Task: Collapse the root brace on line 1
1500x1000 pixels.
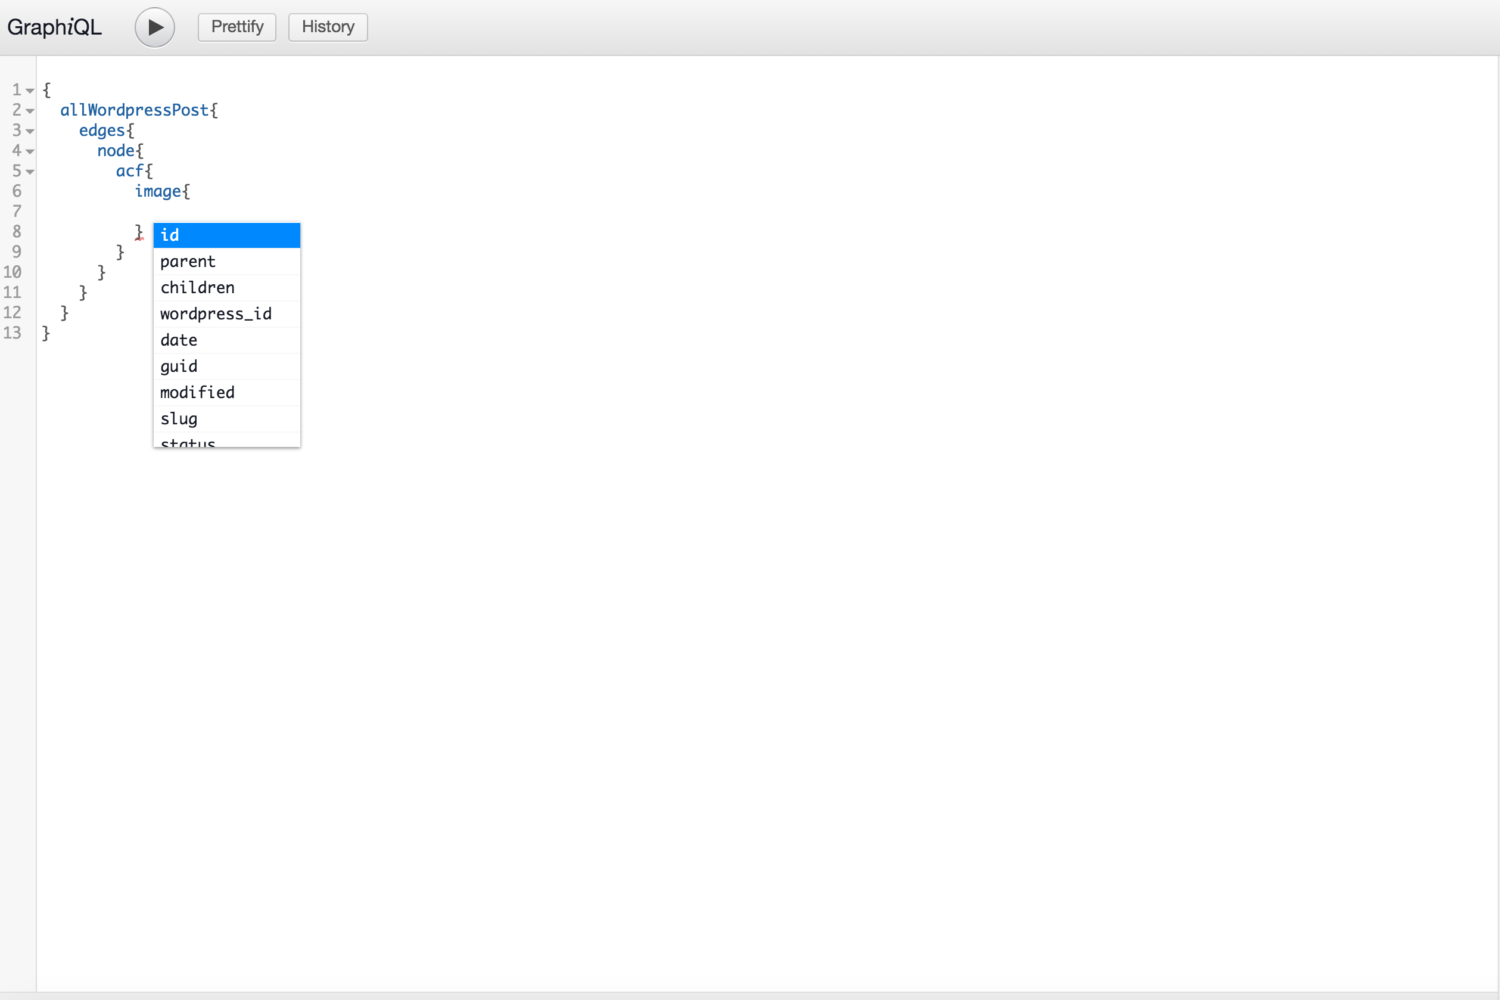Action: pos(30,91)
